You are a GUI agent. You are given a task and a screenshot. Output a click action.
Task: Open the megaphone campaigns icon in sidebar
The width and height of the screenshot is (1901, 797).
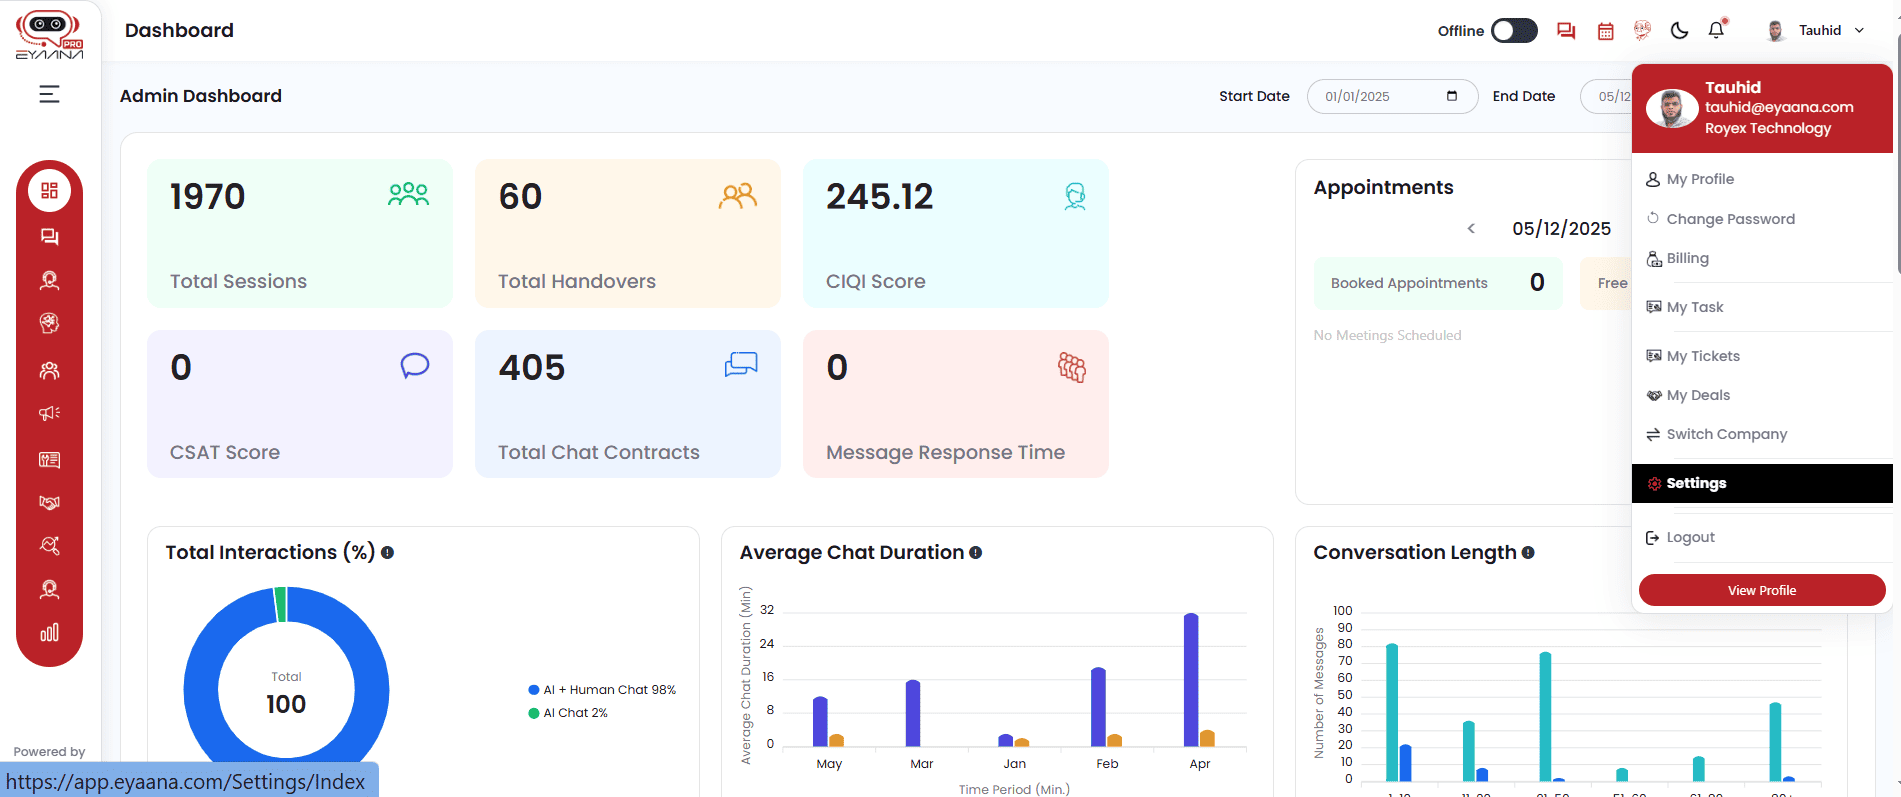49,414
